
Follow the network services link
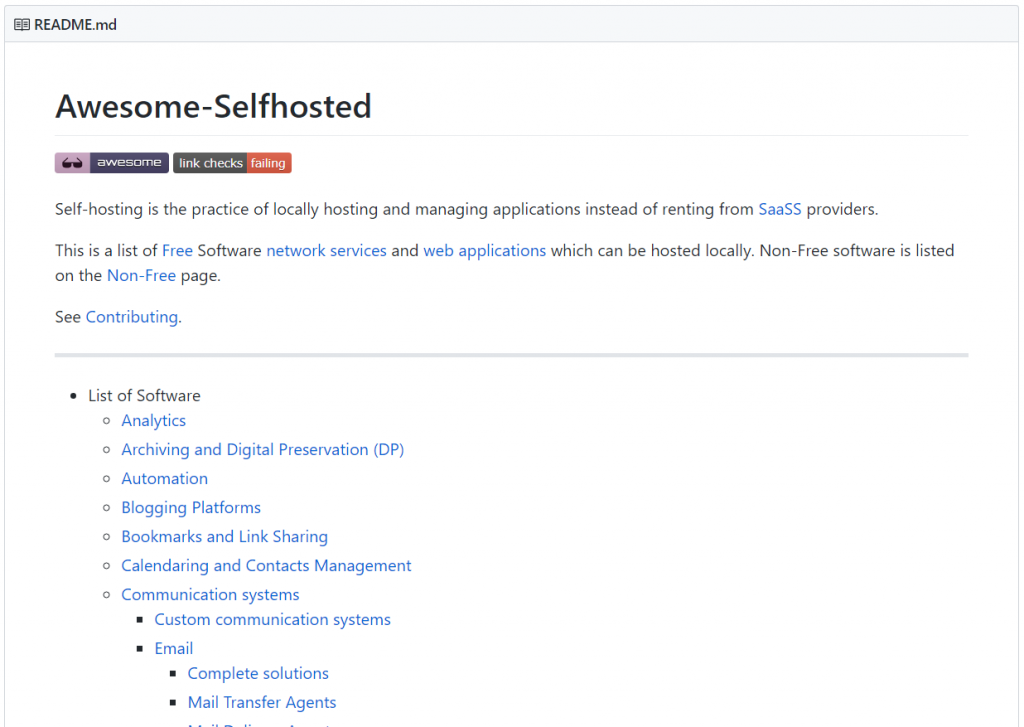326,250
